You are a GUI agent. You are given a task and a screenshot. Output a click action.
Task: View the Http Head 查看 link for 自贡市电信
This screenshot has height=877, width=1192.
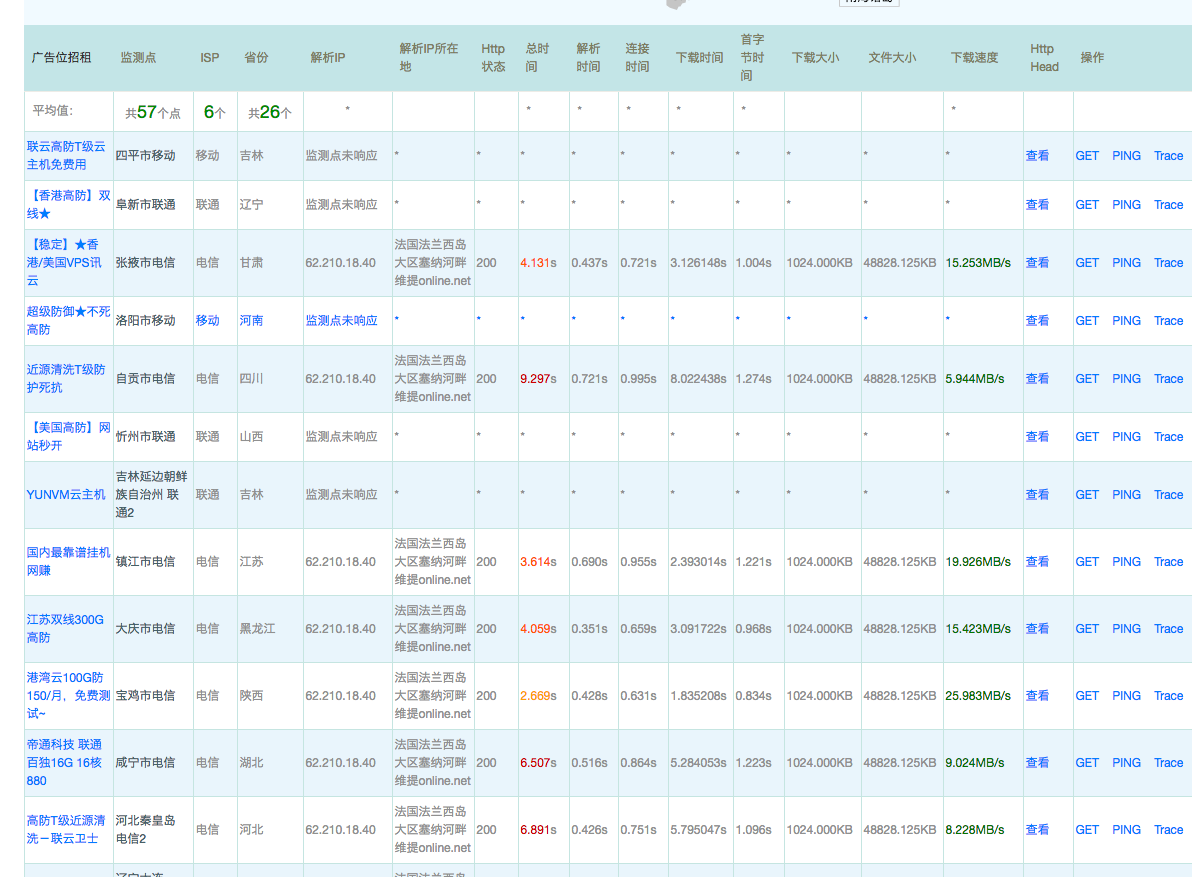tap(1037, 379)
